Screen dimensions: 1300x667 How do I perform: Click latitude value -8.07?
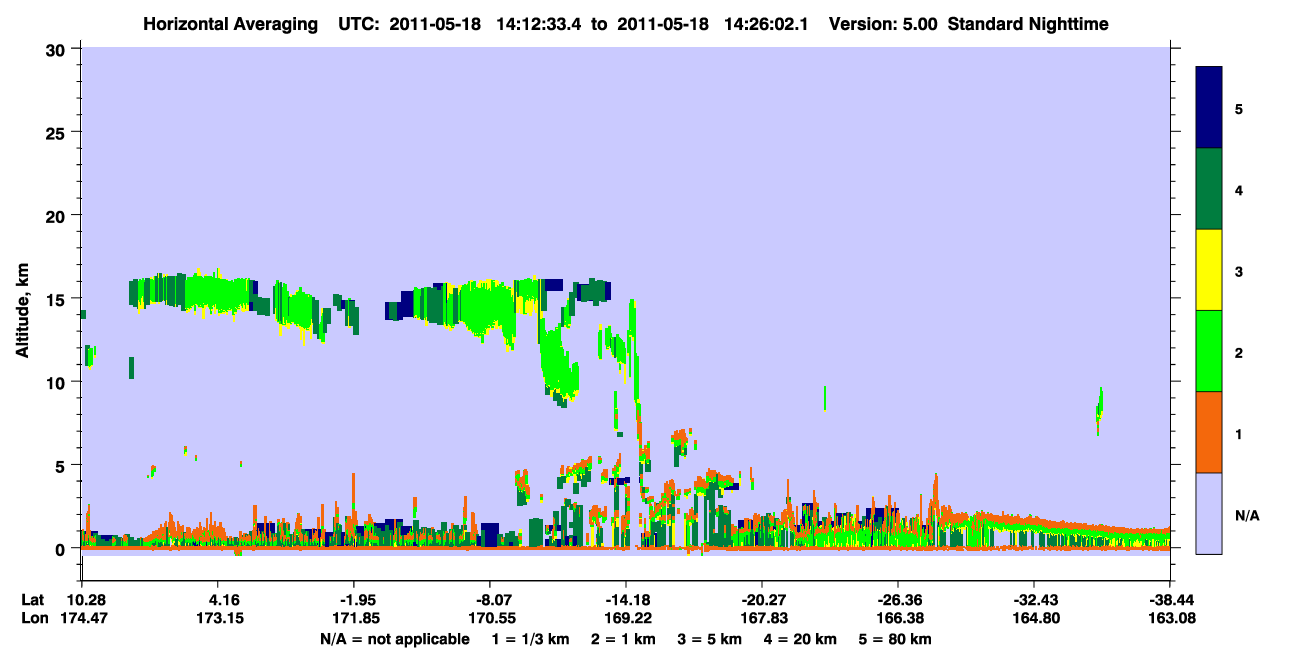(490, 600)
